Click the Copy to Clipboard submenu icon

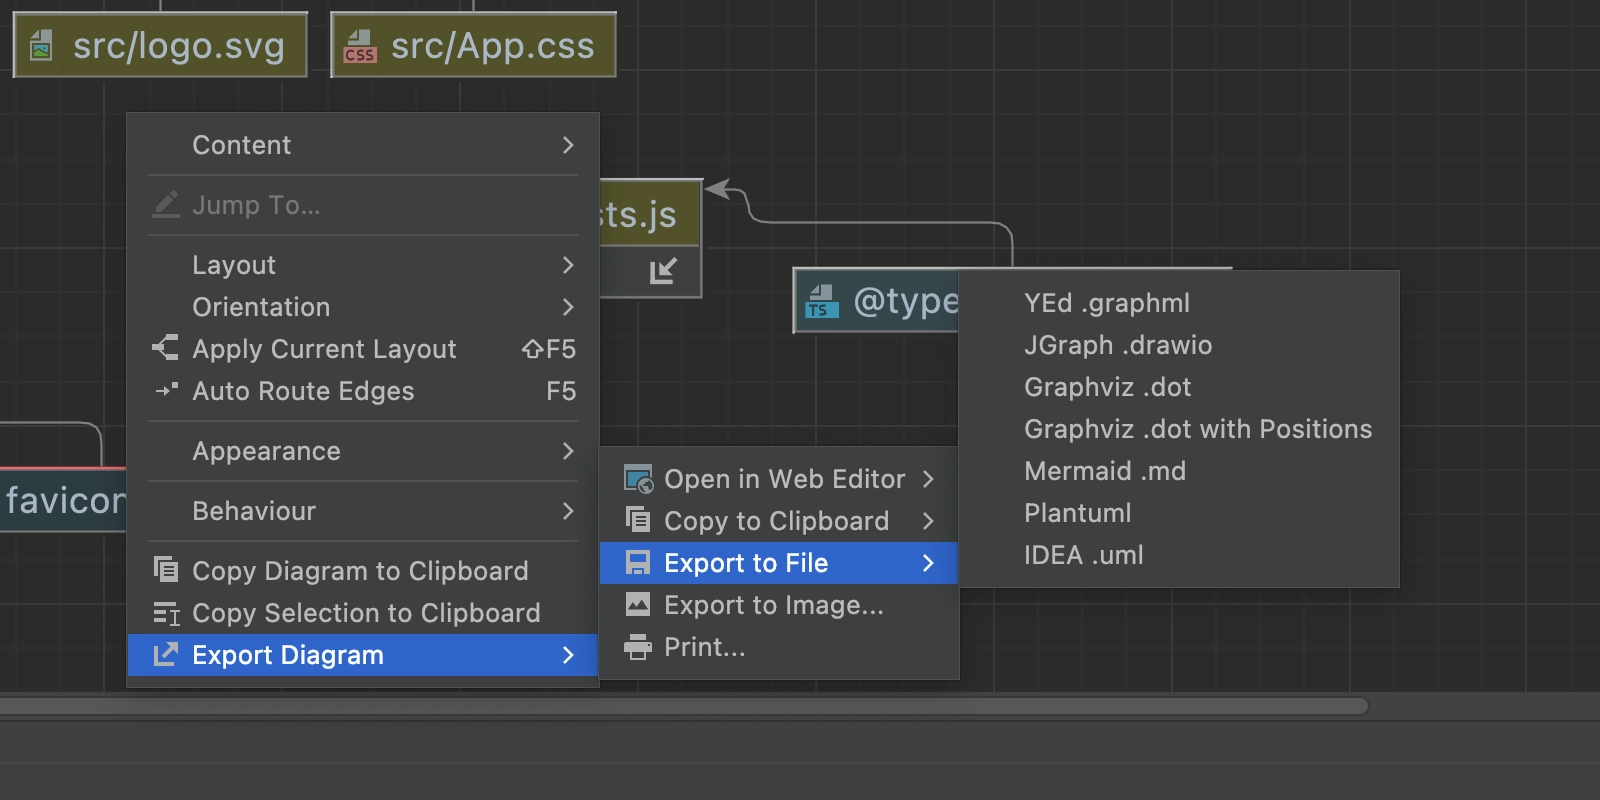[637, 519]
